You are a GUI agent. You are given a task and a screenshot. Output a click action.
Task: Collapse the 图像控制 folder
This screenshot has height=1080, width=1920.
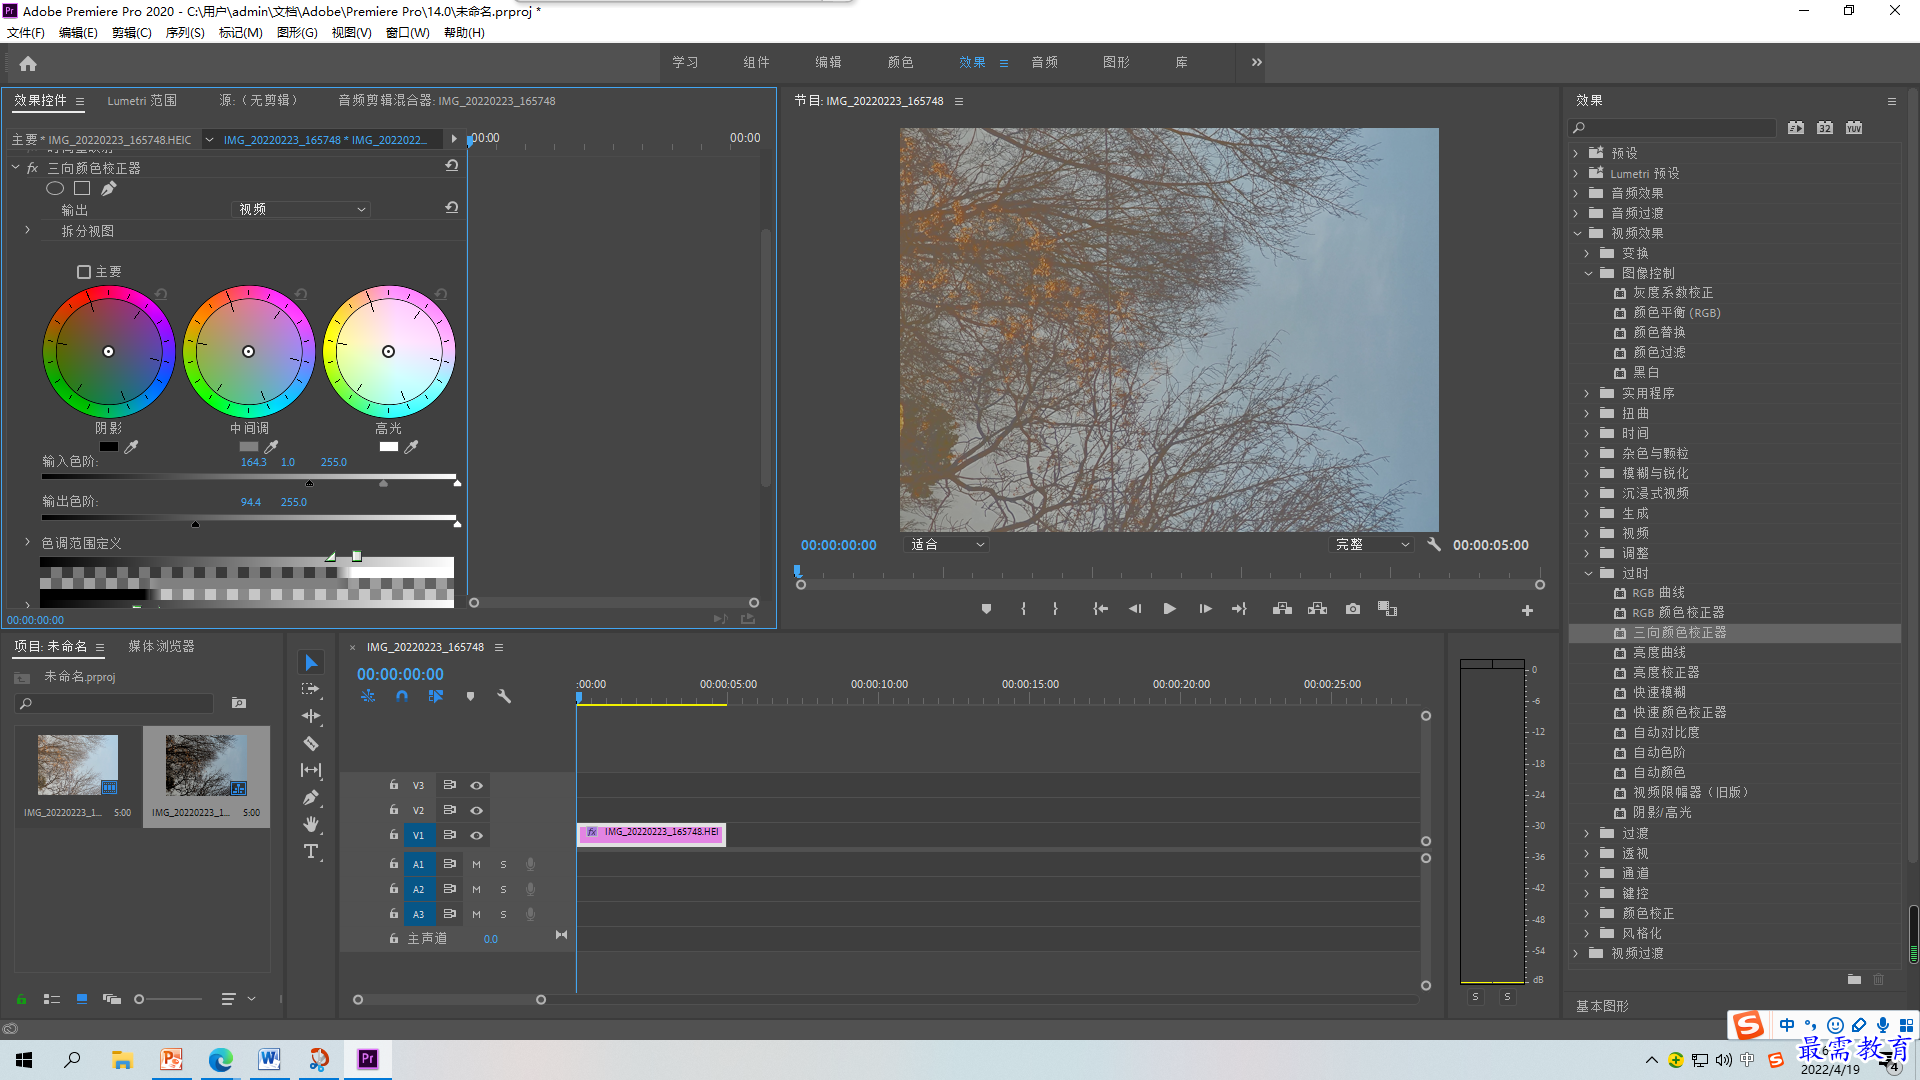(x=1588, y=273)
